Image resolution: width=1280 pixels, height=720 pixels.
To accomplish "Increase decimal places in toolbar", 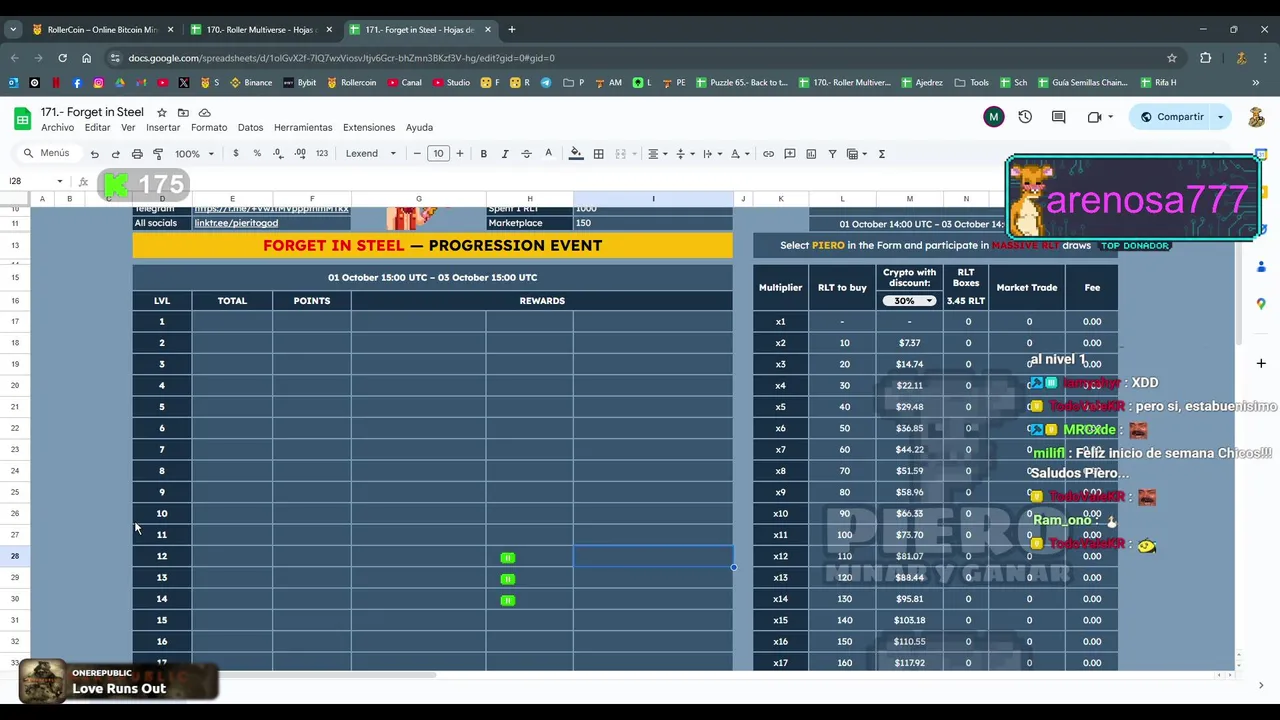I will pyautogui.click(x=300, y=154).
